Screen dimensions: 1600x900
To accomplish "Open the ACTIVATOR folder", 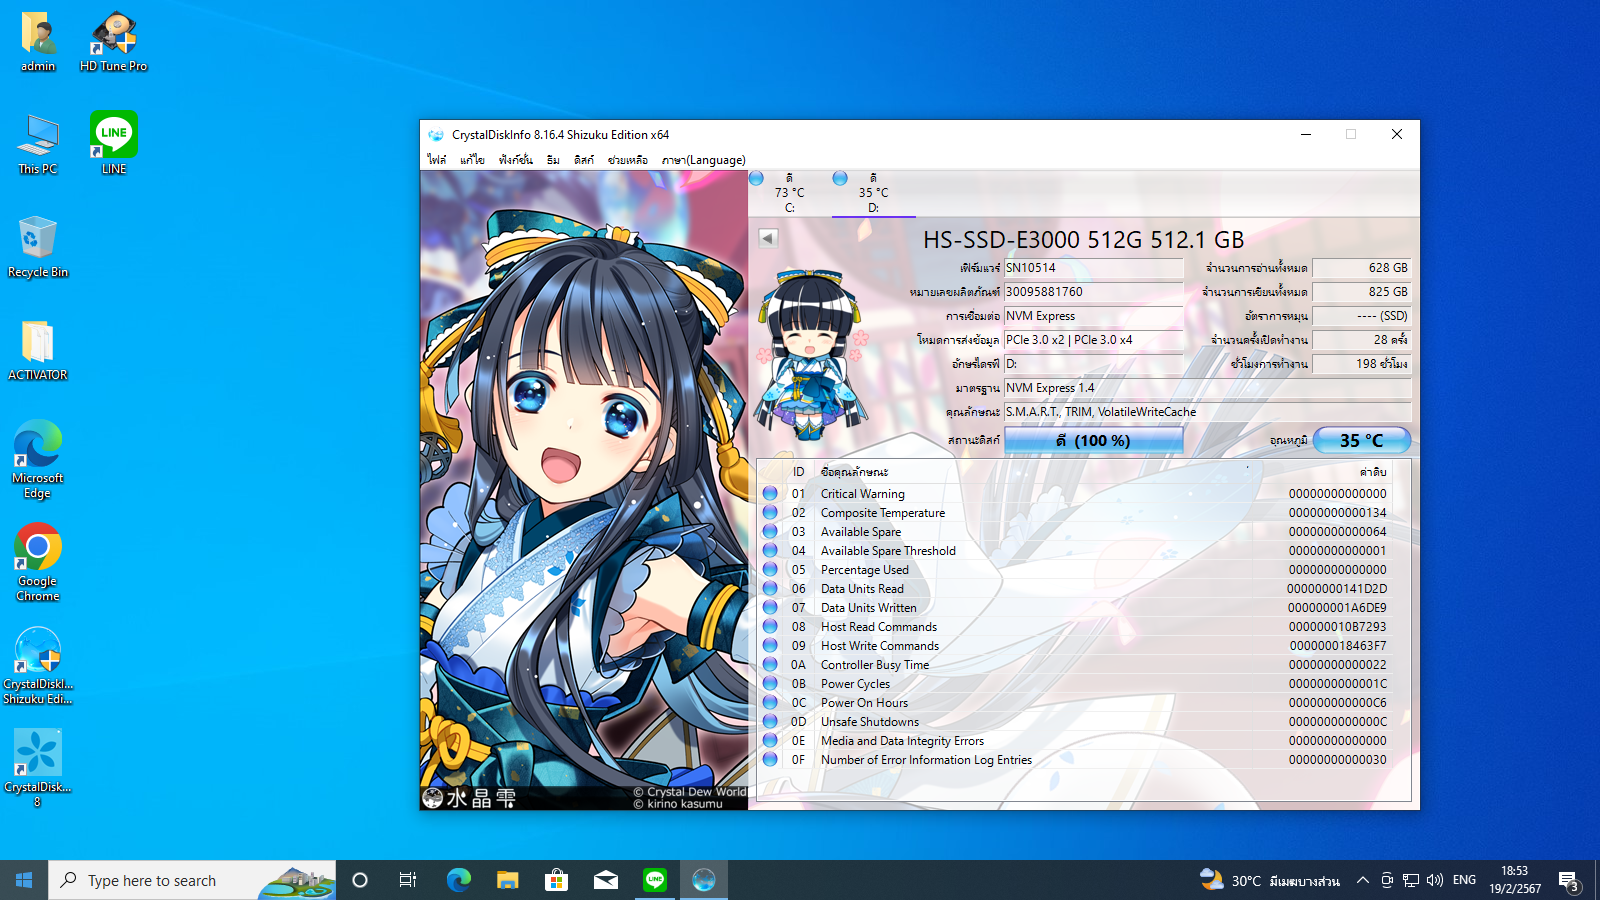I will click(x=38, y=350).
